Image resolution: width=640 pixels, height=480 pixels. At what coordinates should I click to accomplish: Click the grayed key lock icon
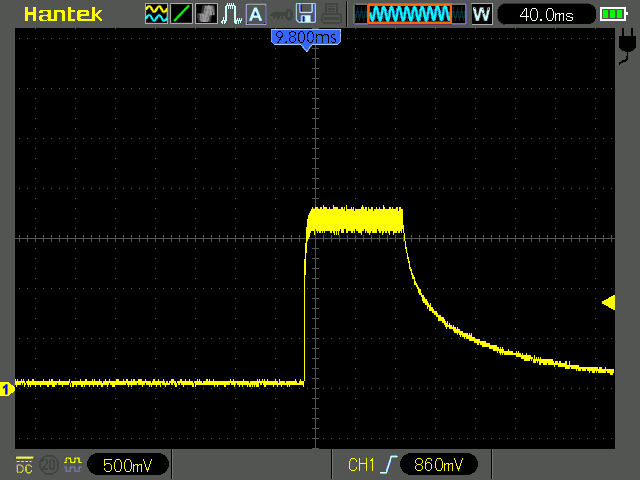[281, 15]
